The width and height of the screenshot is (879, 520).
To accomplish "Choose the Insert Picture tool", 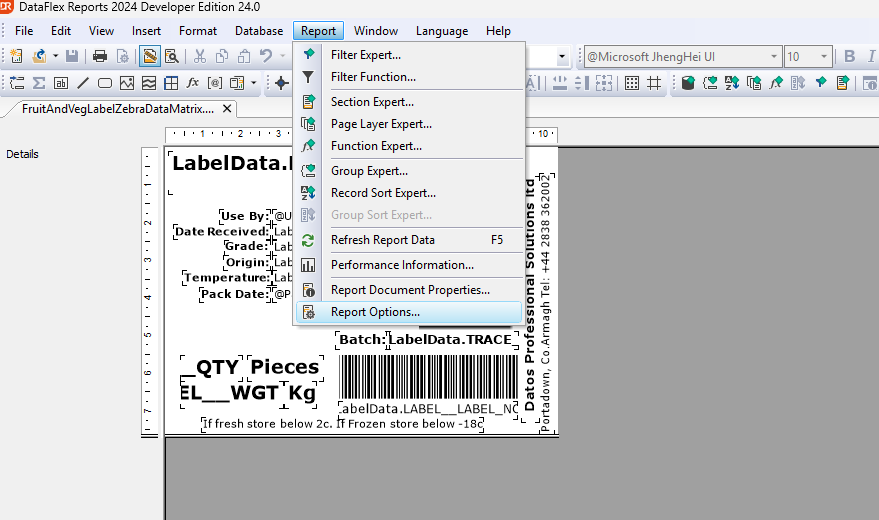I will coord(127,82).
